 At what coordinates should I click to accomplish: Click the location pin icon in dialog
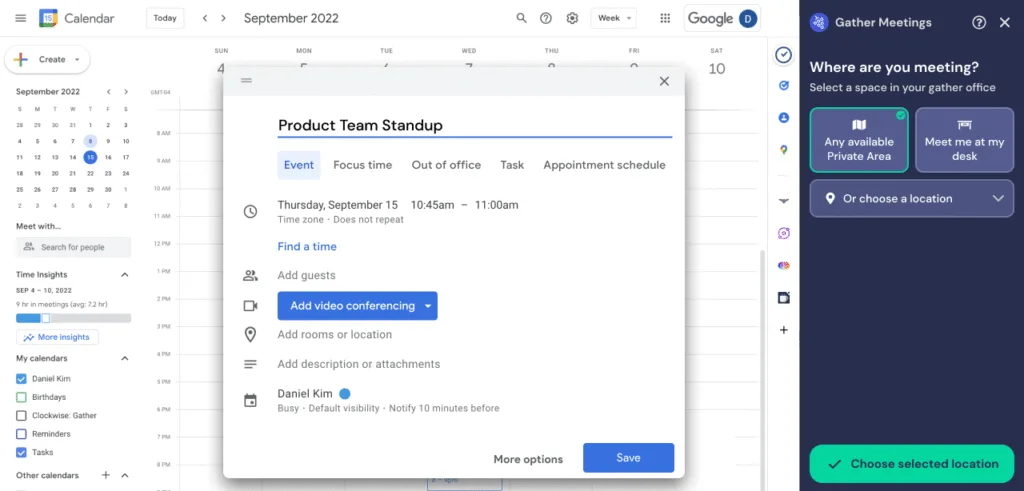click(x=250, y=335)
